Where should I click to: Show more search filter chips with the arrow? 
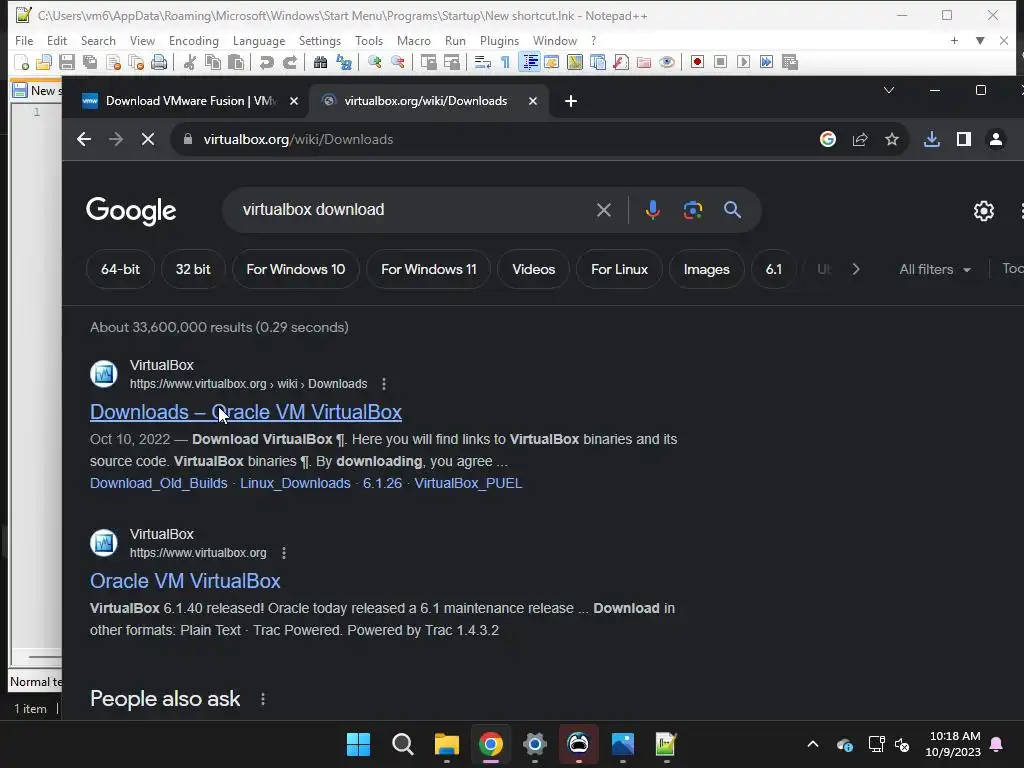(856, 269)
